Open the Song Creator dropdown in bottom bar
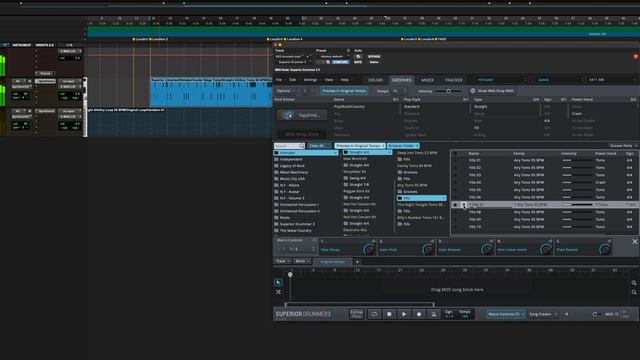640x360 pixels. [x=543, y=314]
